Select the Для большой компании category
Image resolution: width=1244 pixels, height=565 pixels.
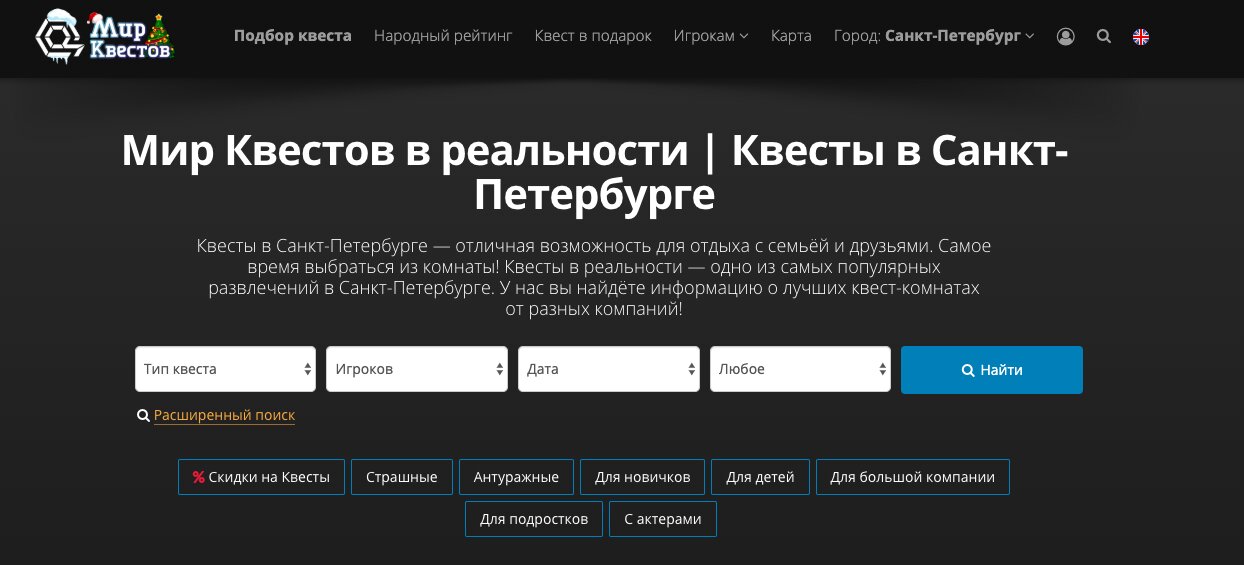click(x=913, y=477)
